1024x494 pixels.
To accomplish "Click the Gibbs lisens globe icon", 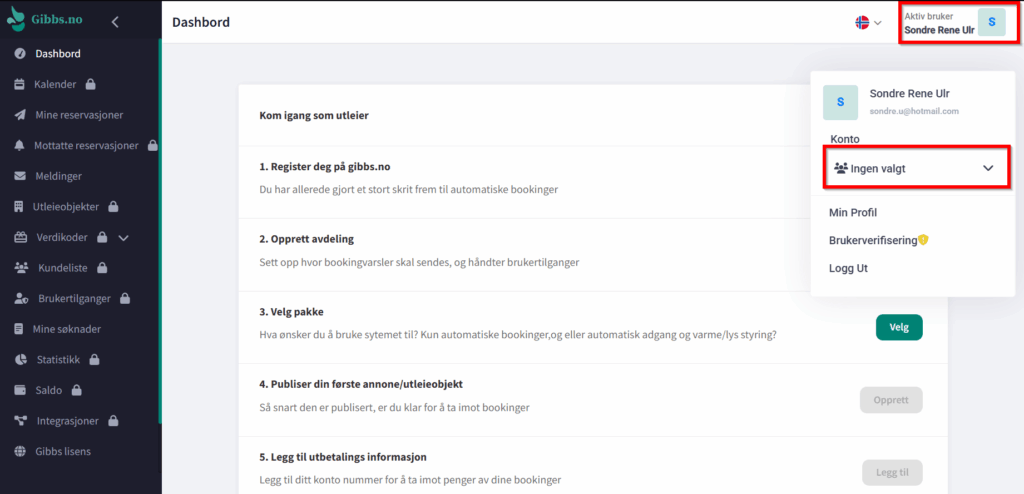I will [x=20, y=451].
